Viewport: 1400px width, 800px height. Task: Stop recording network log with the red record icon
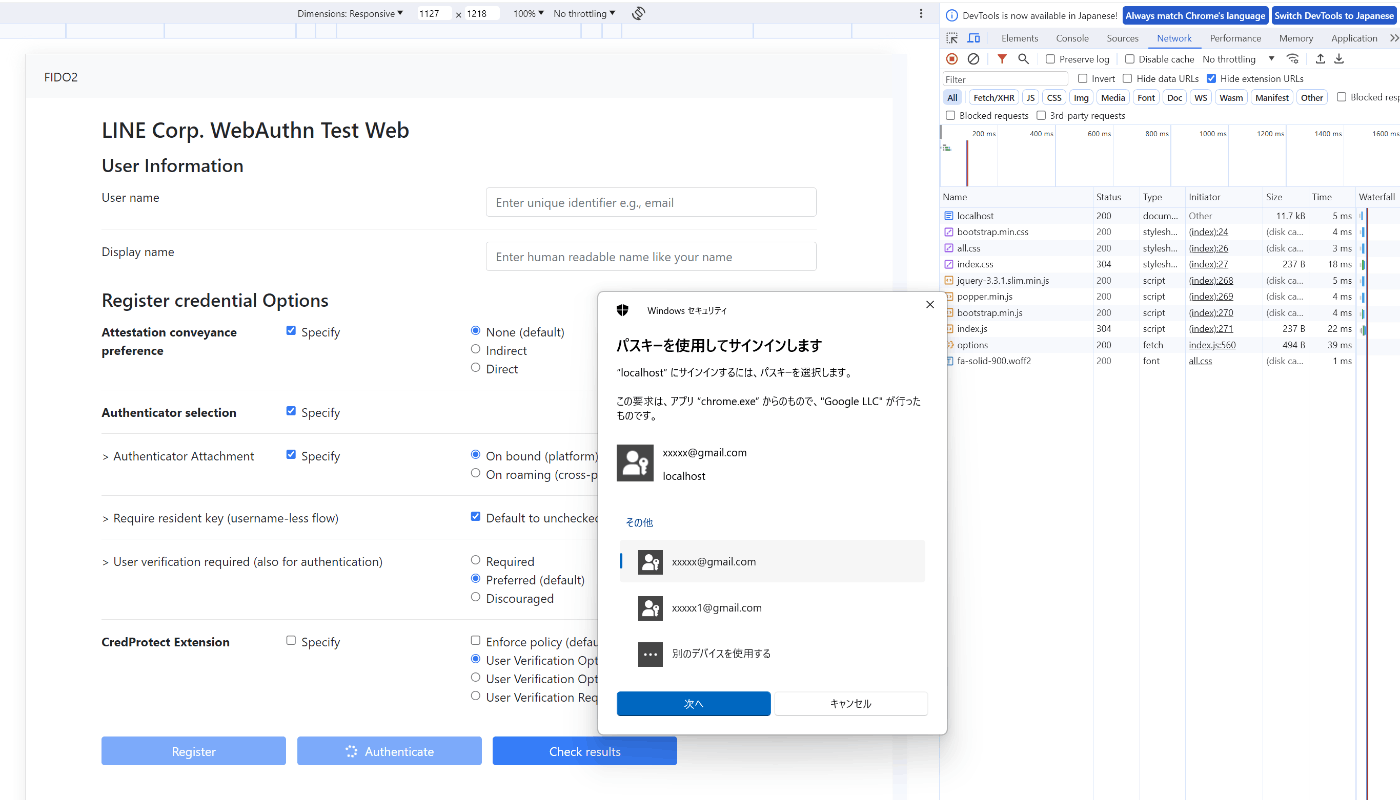[x=952, y=59]
